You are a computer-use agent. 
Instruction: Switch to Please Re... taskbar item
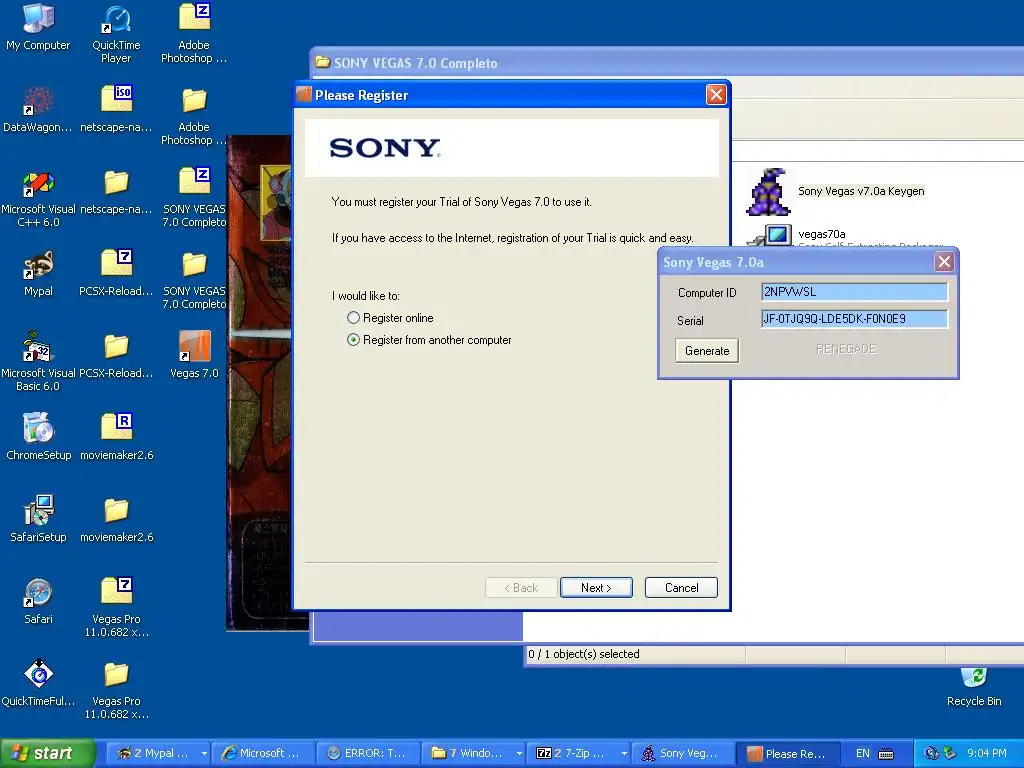(788, 754)
